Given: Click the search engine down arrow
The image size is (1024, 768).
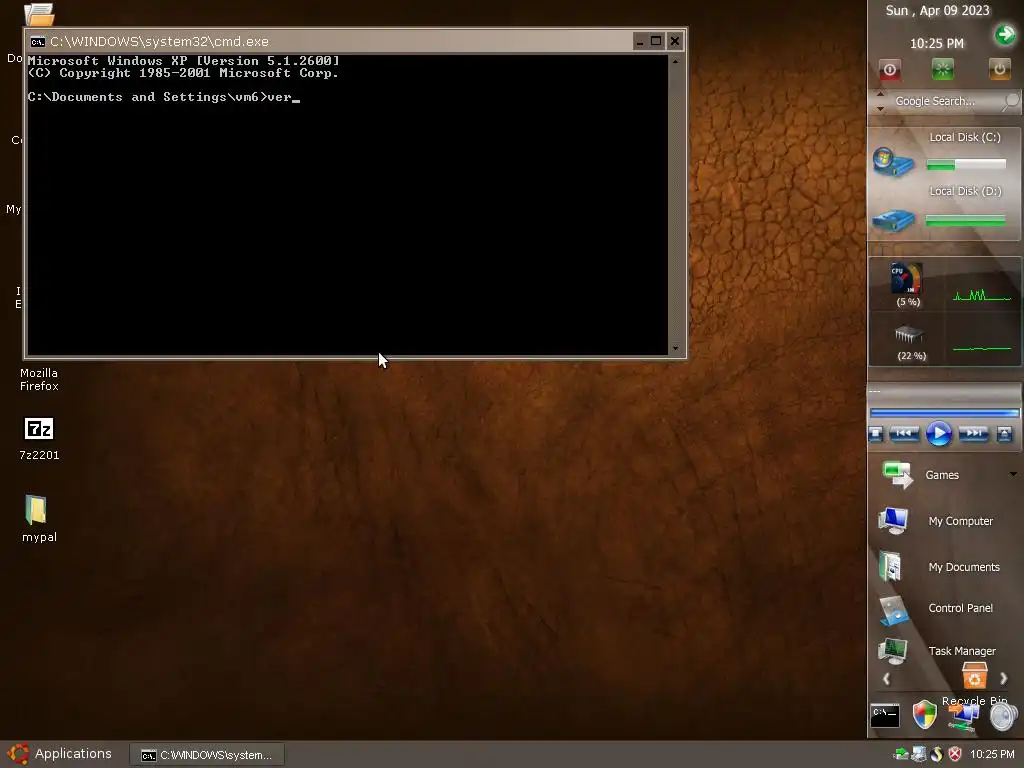Looking at the screenshot, I should [x=880, y=109].
